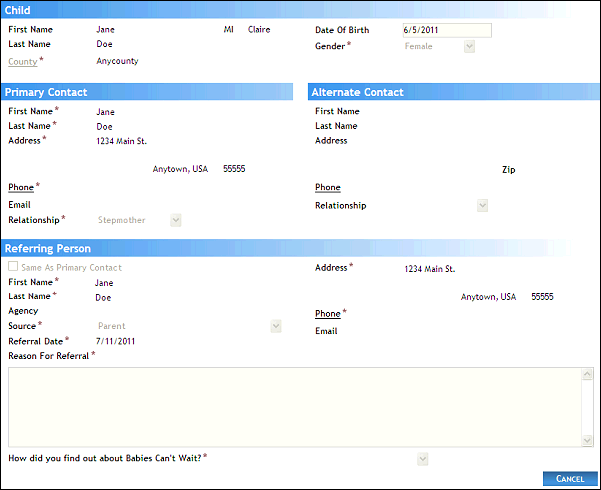Open the Alternate Contact Relationship dropdown
601x490 pixels.
pos(482,206)
